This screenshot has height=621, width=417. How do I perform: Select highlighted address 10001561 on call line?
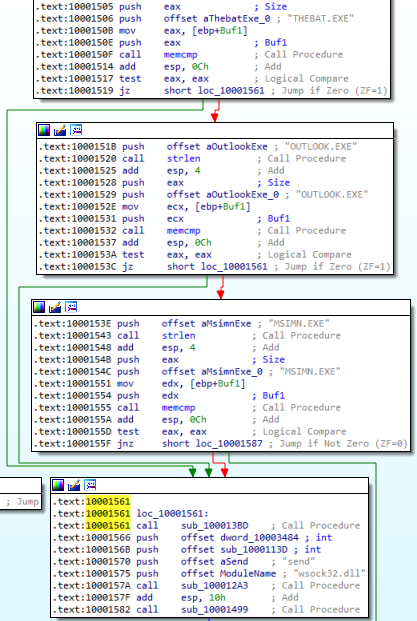pyautogui.click(x=108, y=526)
